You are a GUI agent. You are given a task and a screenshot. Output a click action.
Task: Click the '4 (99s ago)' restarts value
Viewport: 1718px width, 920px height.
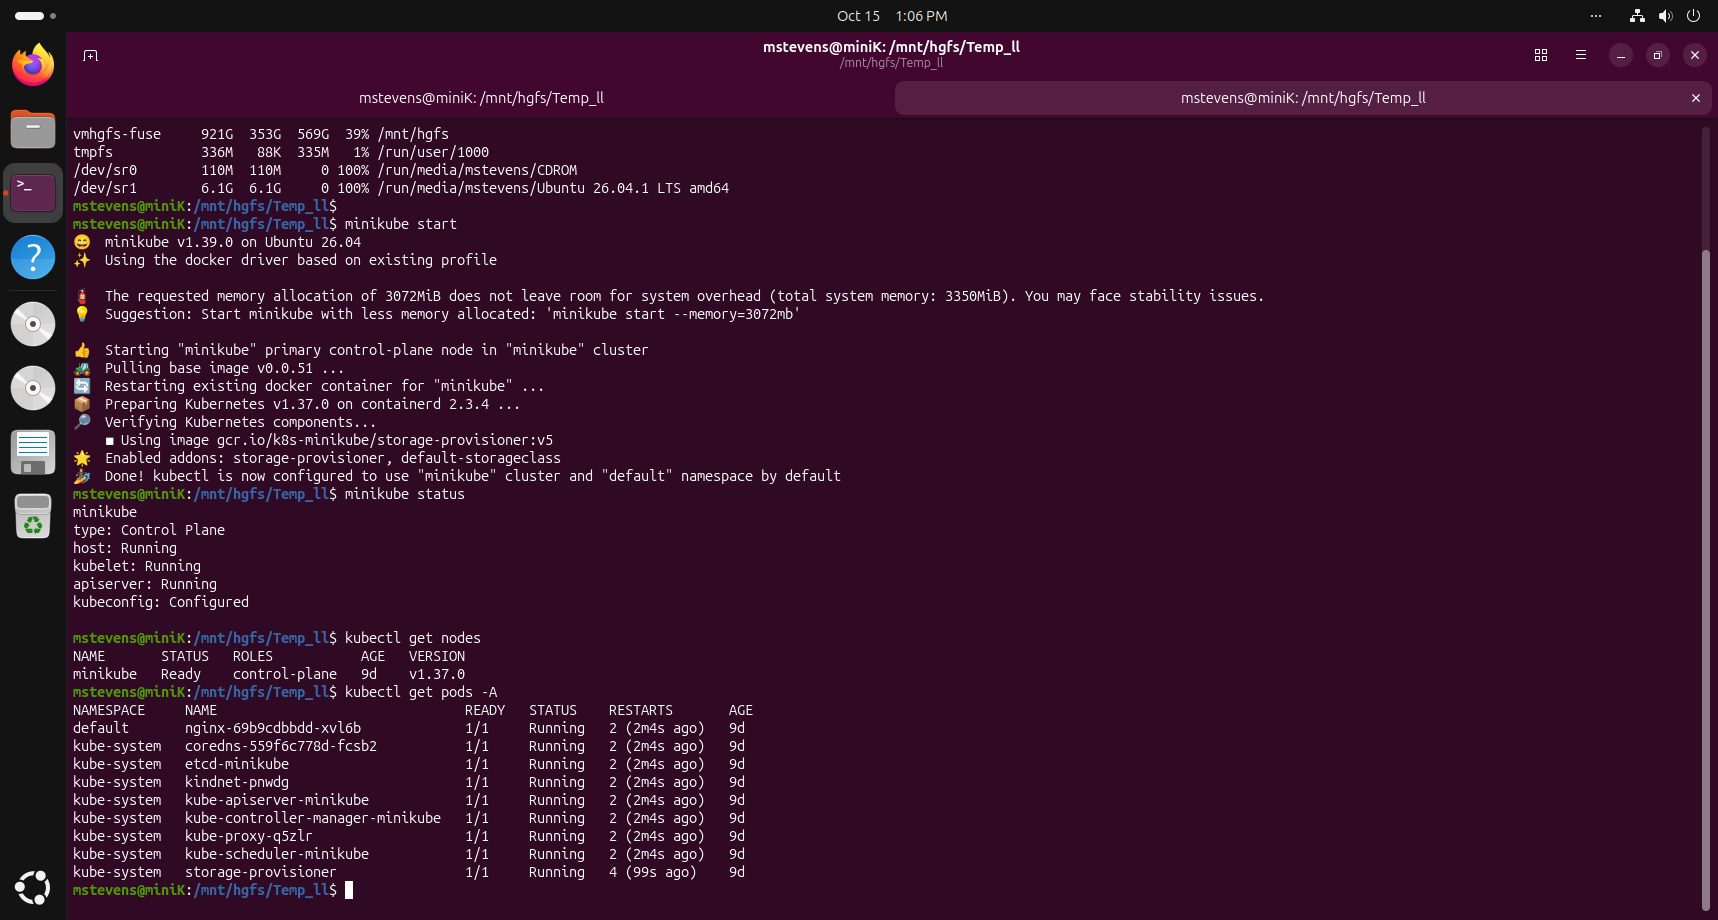click(x=653, y=872)
